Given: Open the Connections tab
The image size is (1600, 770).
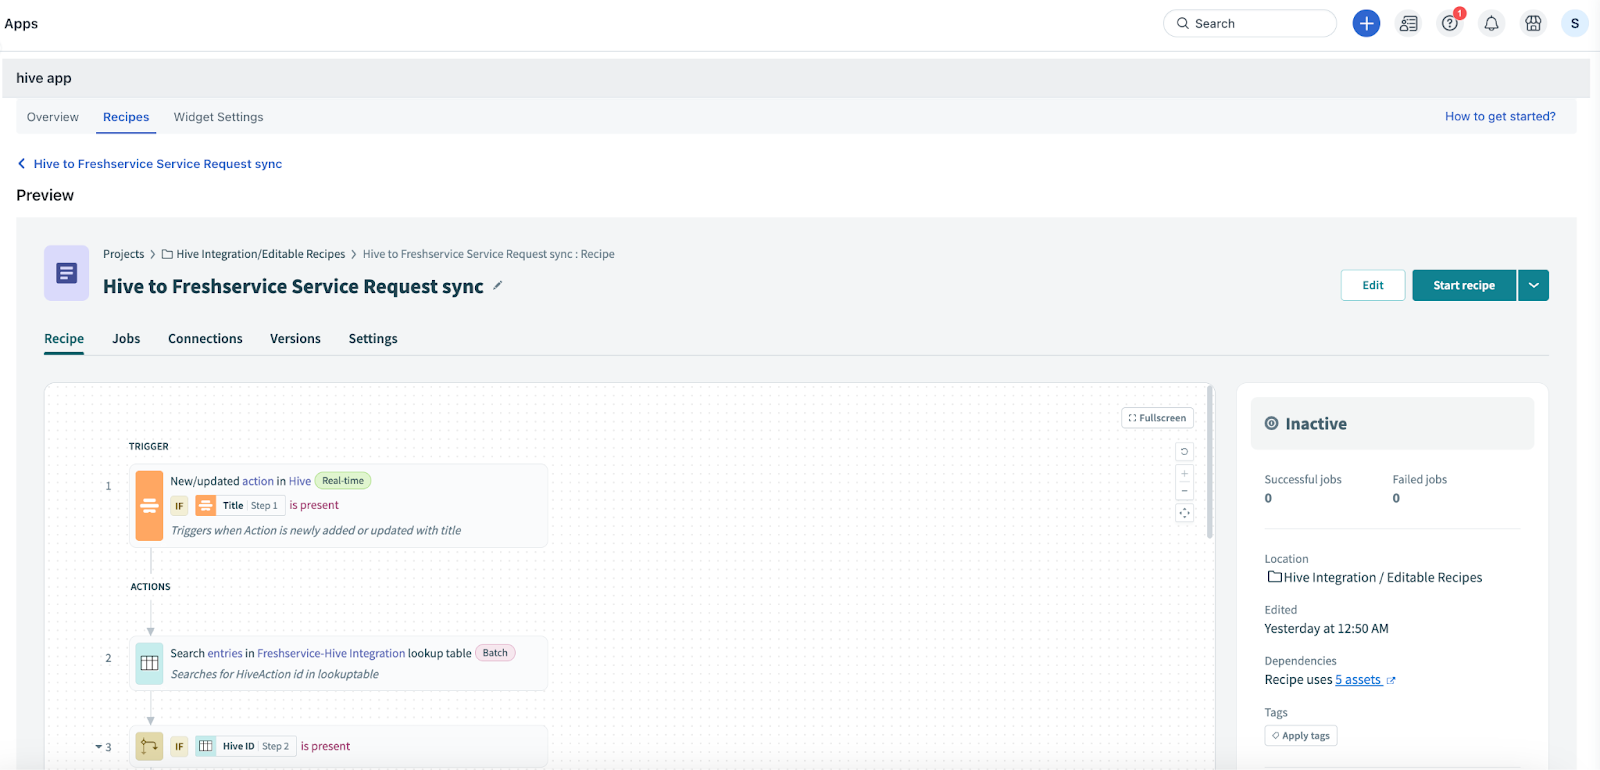Looking at the screenshot, I should tap(205, 339).
